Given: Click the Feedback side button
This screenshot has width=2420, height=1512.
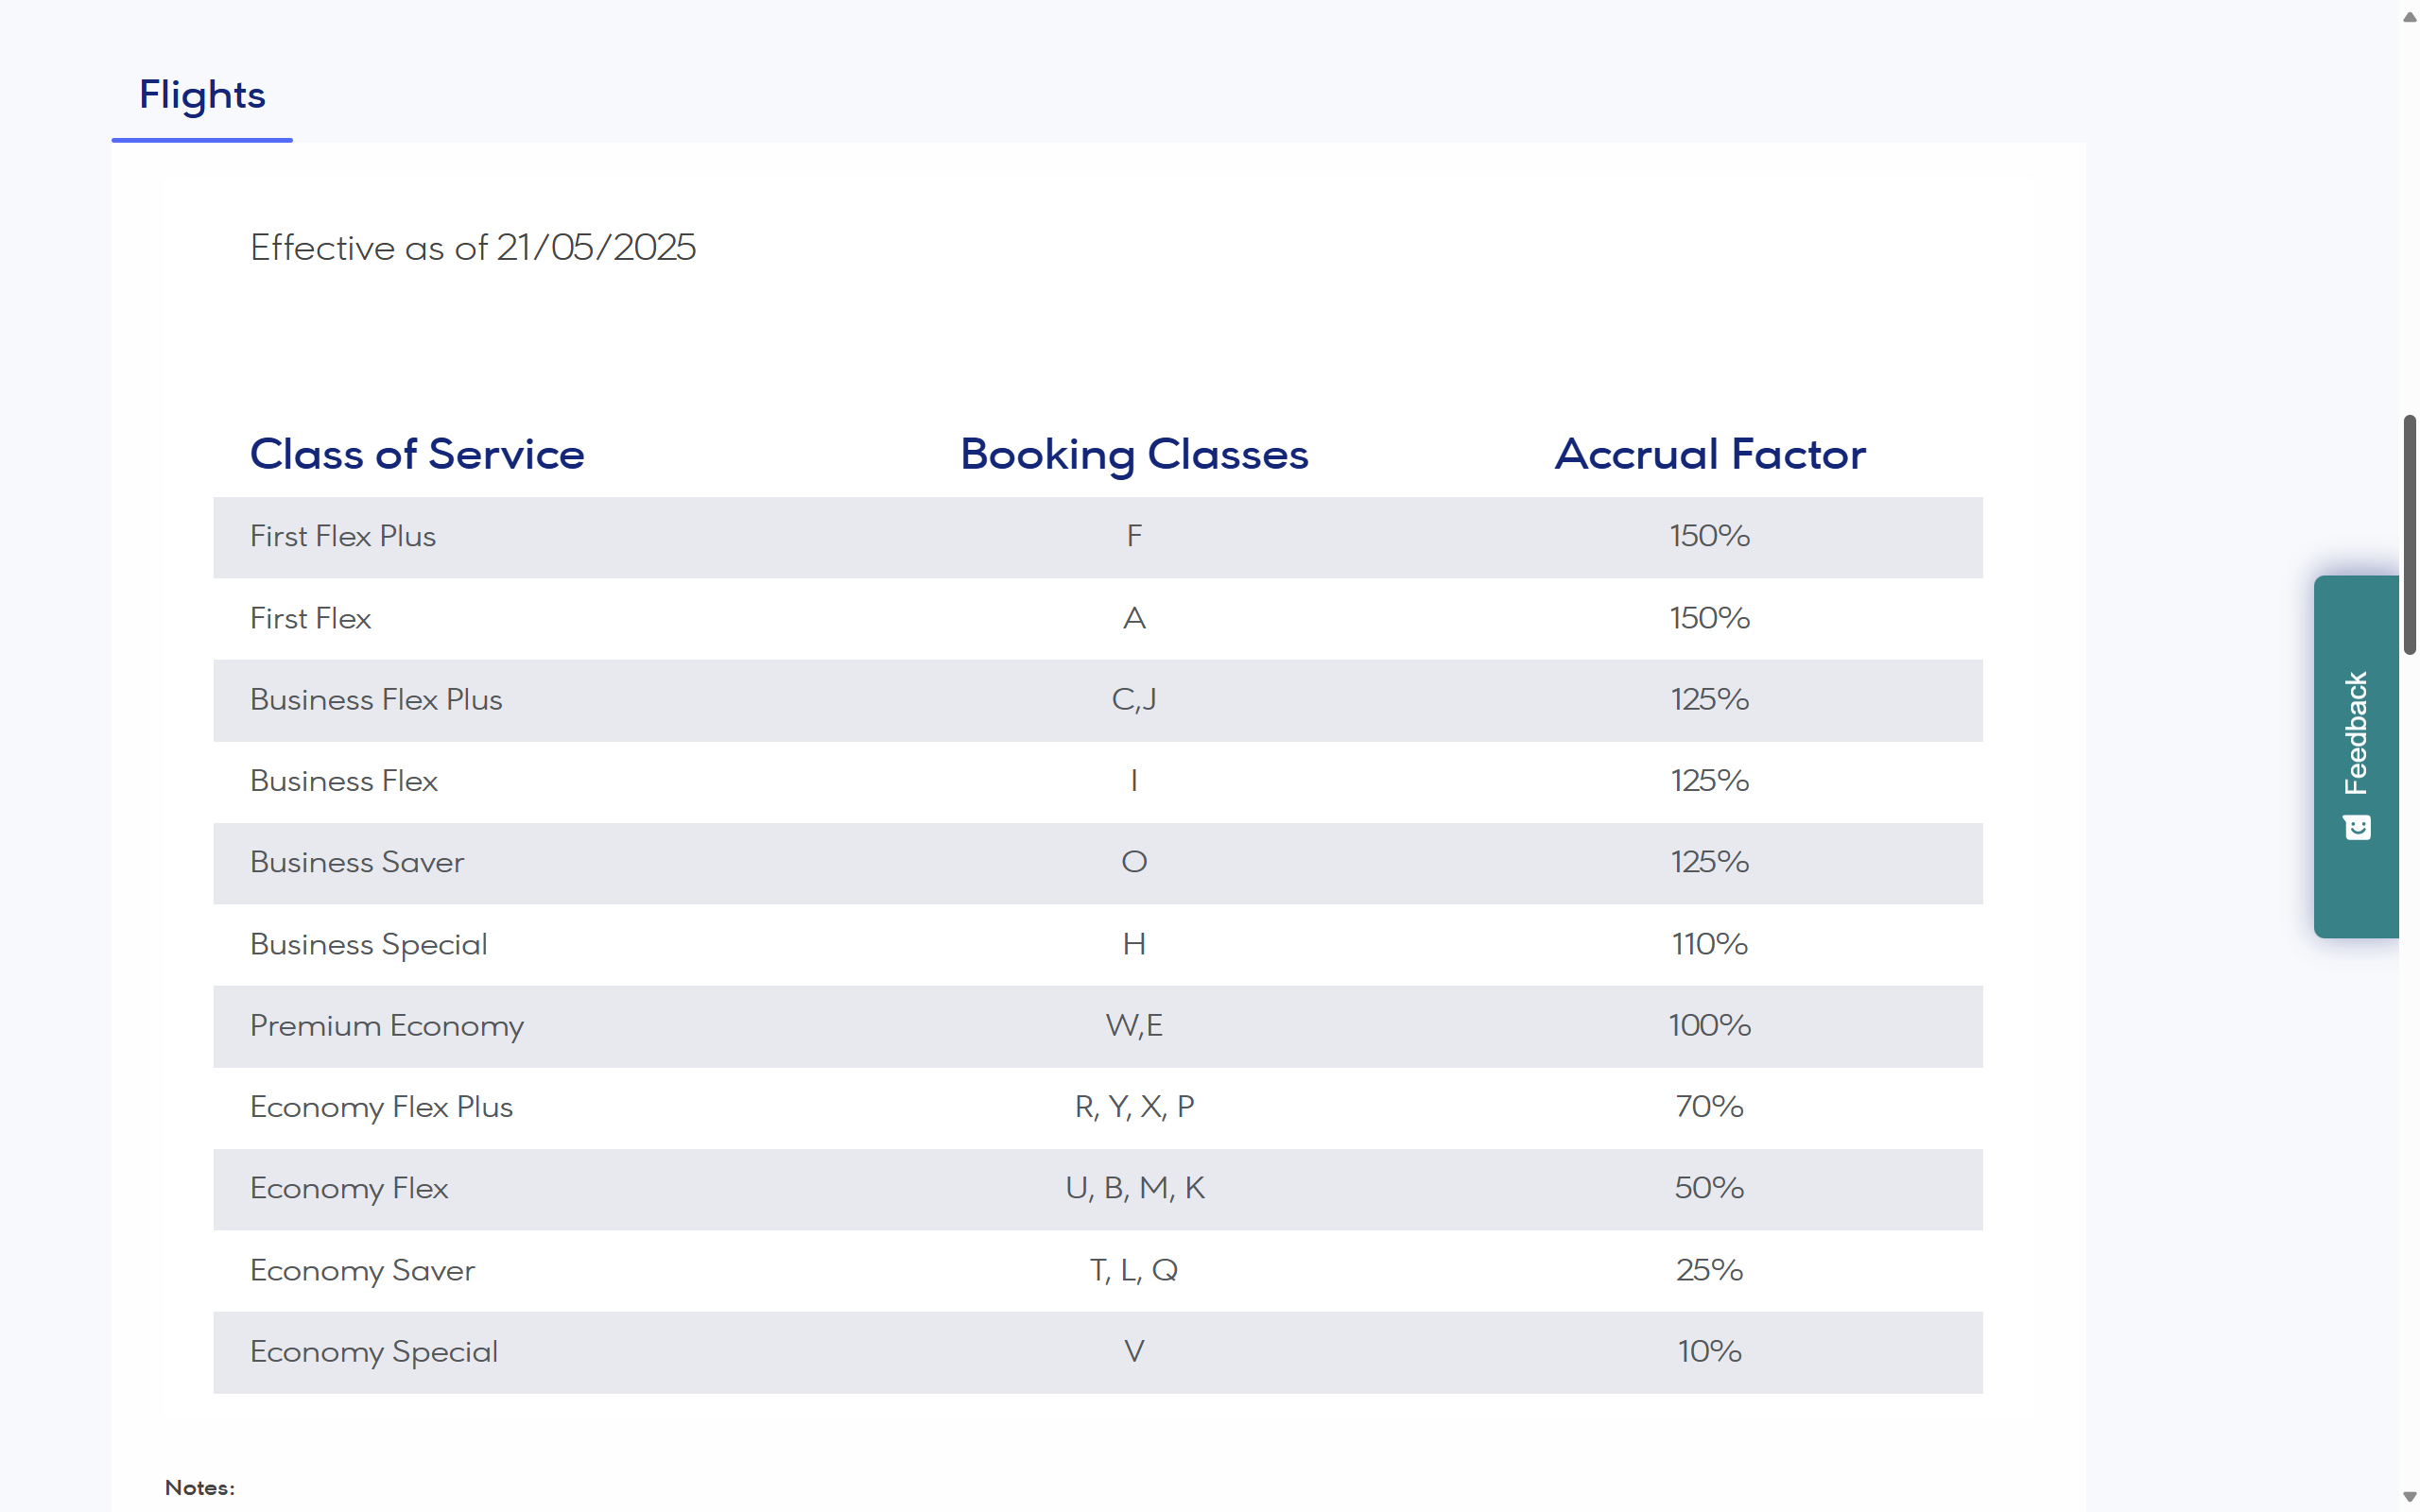Looking at the screenshot, I should pos(2355,735).
